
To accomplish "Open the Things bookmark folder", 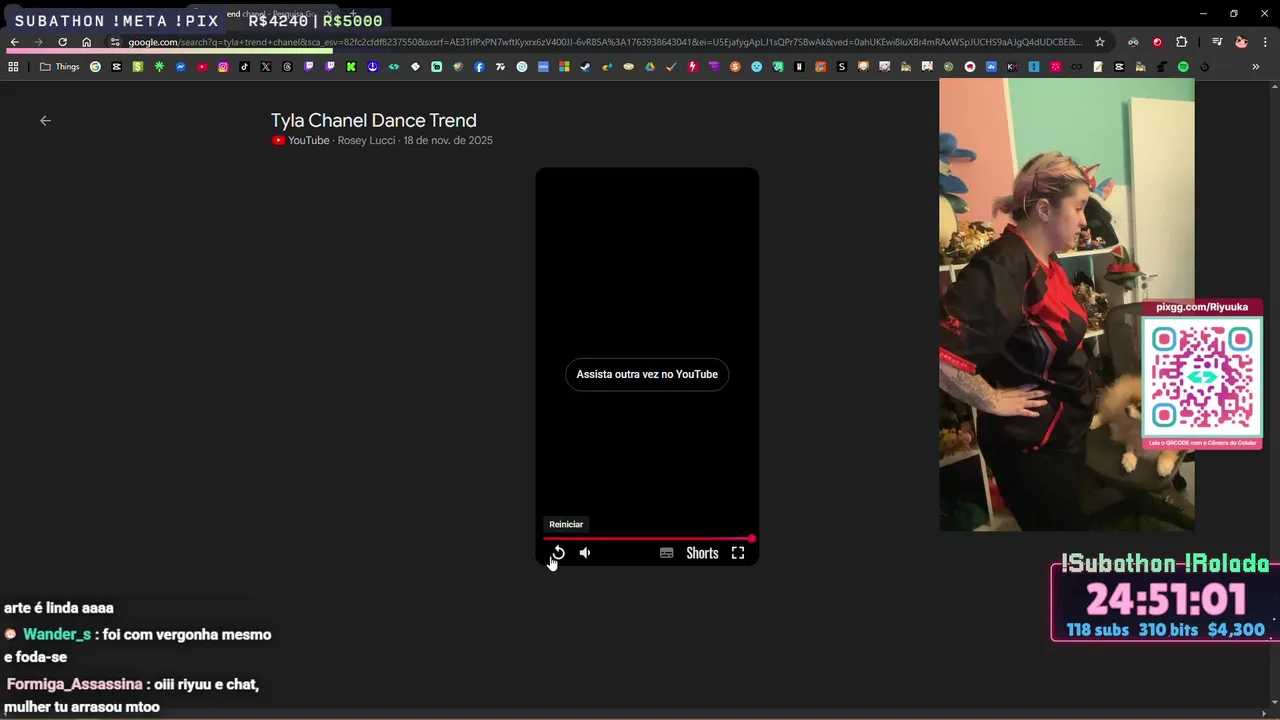I will [59, 67].
